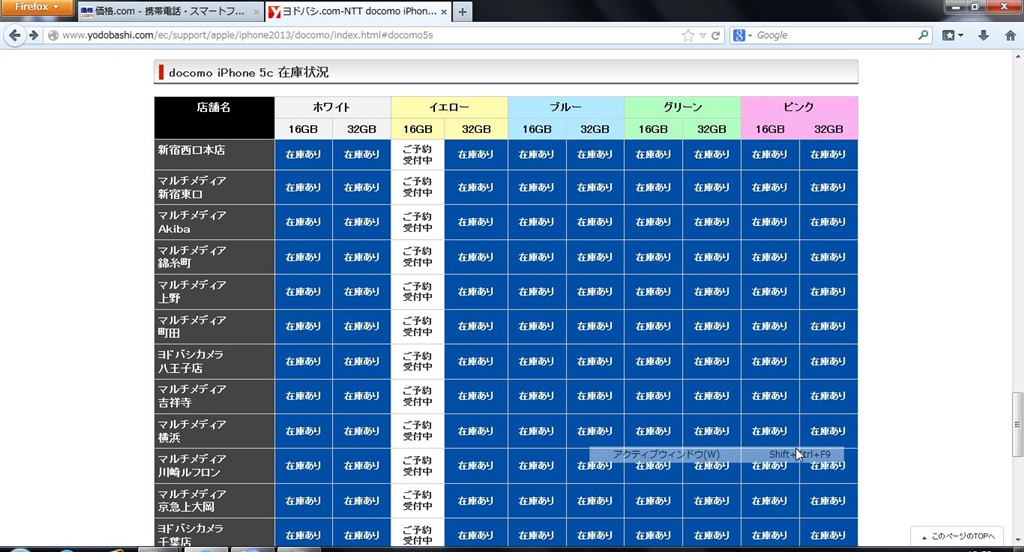Click 在庫あり for 八王子店 ピンク 16GB
This screenshot has height=552, width=1024.
[771, 361]
